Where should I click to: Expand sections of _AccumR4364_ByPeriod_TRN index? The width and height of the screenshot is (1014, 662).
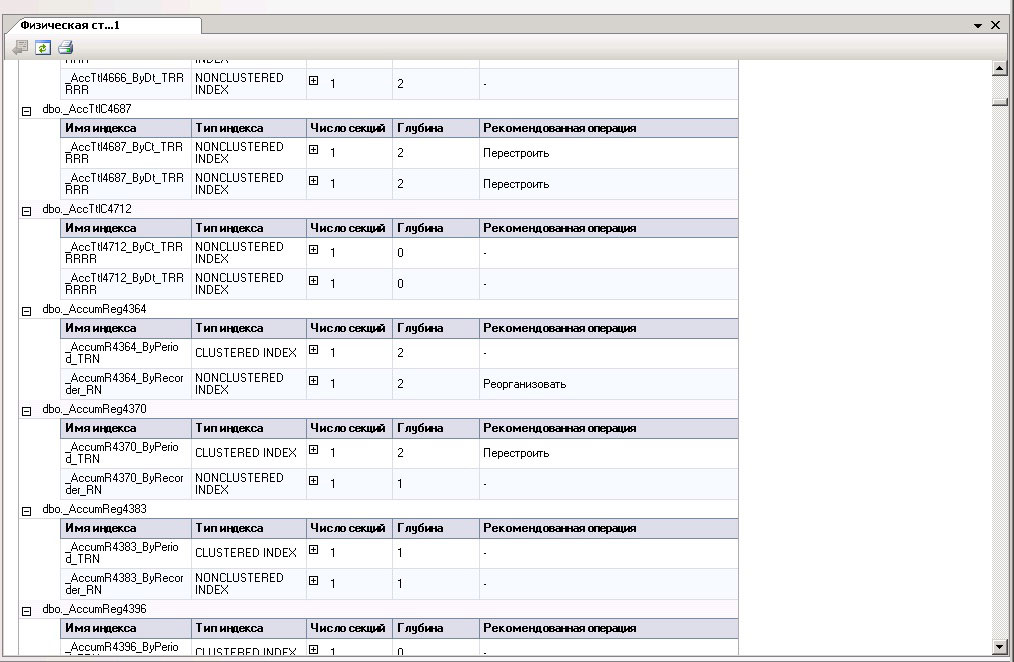coord(314,350)
